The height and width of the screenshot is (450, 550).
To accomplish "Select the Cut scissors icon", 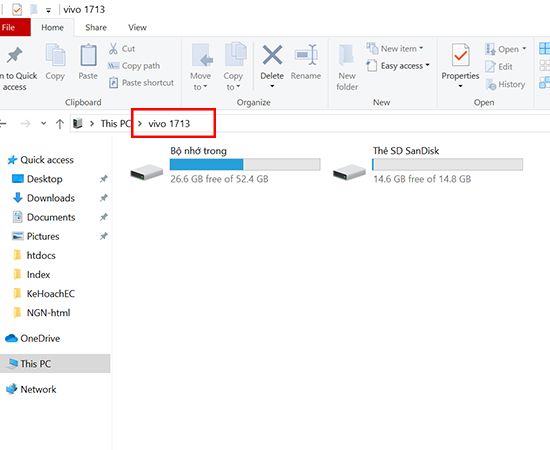I will (x=113, y=49).
